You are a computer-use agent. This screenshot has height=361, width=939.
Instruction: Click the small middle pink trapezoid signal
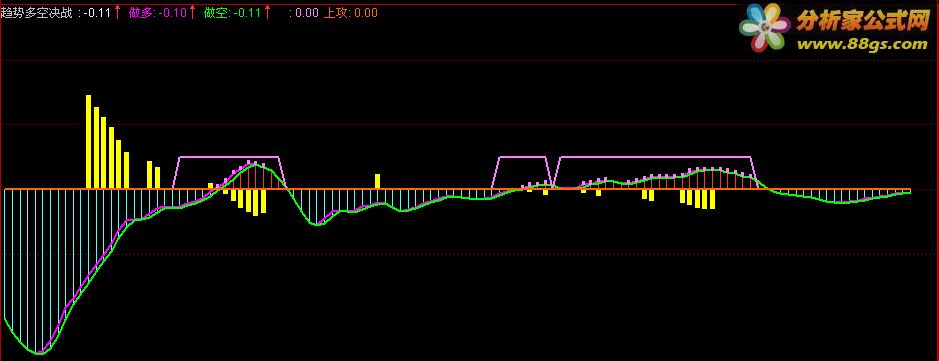(x=522, y=157)
